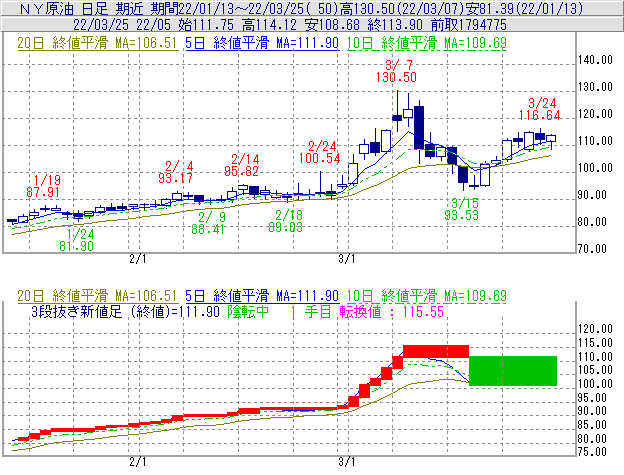The height and width of the screenshot is (475, 624).
Task: Click the tall March 7 candlestick with highest wick
Action: click(397, 111)
